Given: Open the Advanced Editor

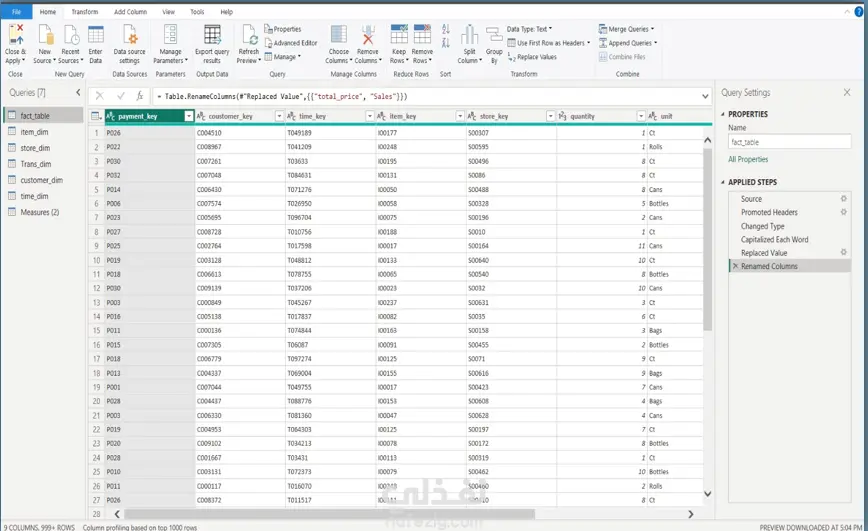Looking at the screenshot, I should (x=291, y=43).
